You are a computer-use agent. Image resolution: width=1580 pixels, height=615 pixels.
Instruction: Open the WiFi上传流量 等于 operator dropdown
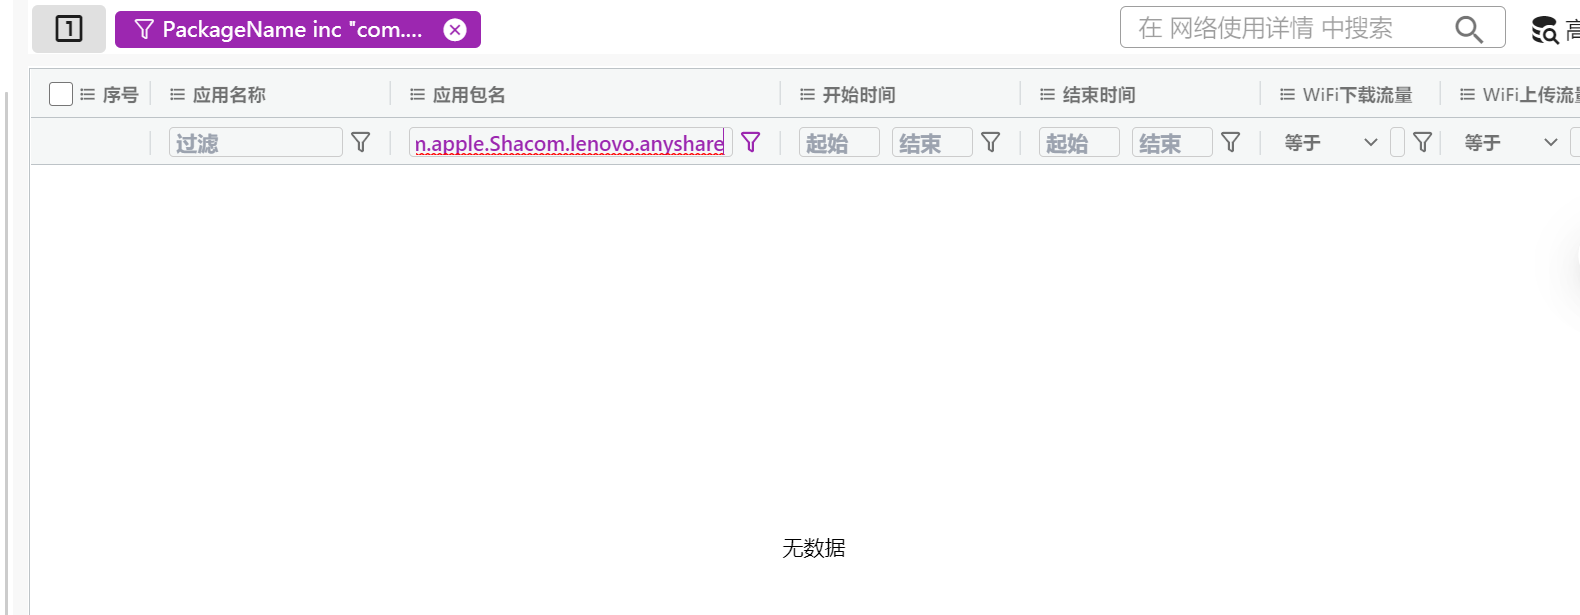[1511, 143]
